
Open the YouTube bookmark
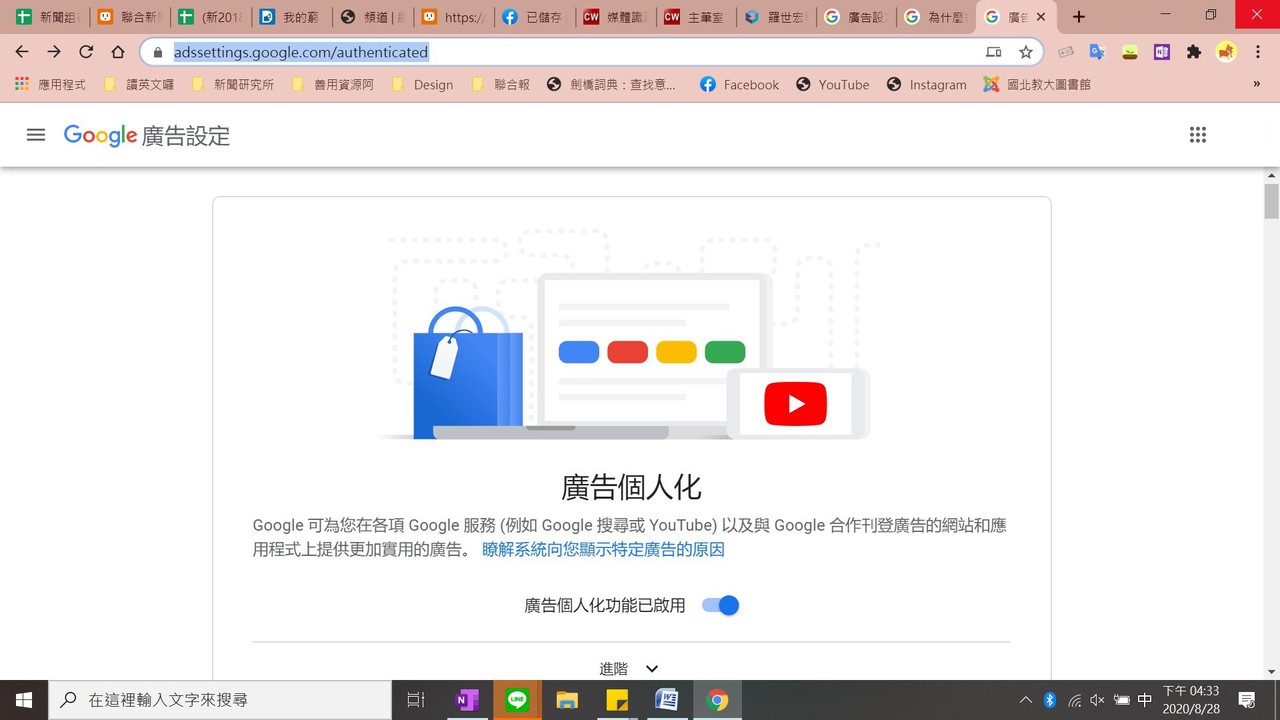pos(833,84)
